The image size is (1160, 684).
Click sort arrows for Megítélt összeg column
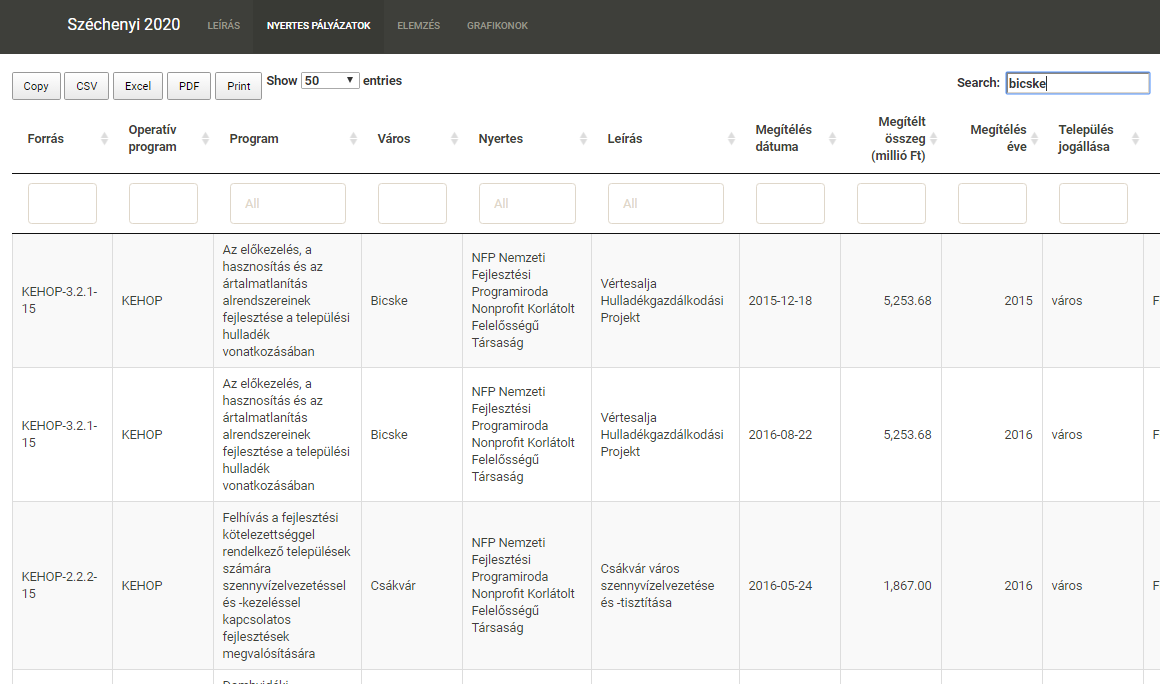[x=933, y=139]
